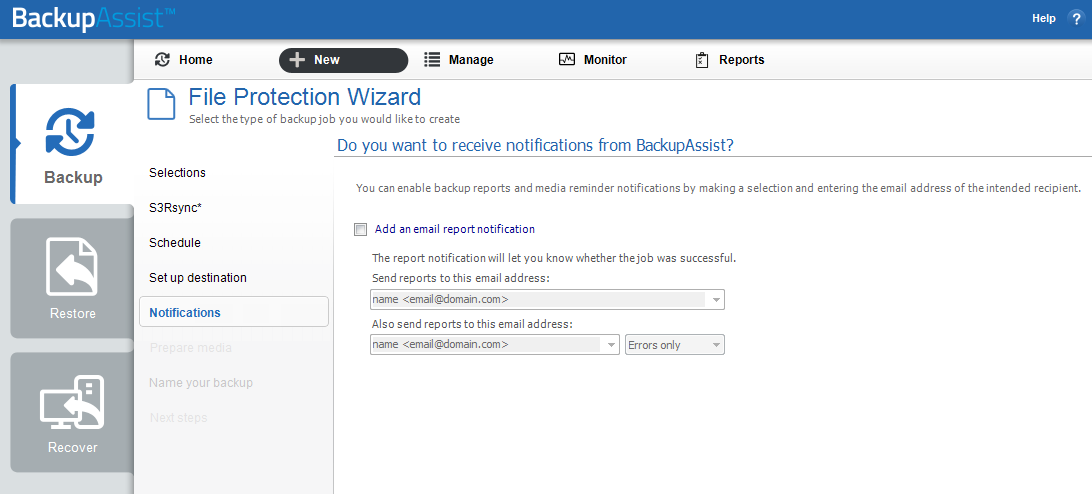Open the Schedule wizard step
1092x494 pixels.
(x=175, y=242)
